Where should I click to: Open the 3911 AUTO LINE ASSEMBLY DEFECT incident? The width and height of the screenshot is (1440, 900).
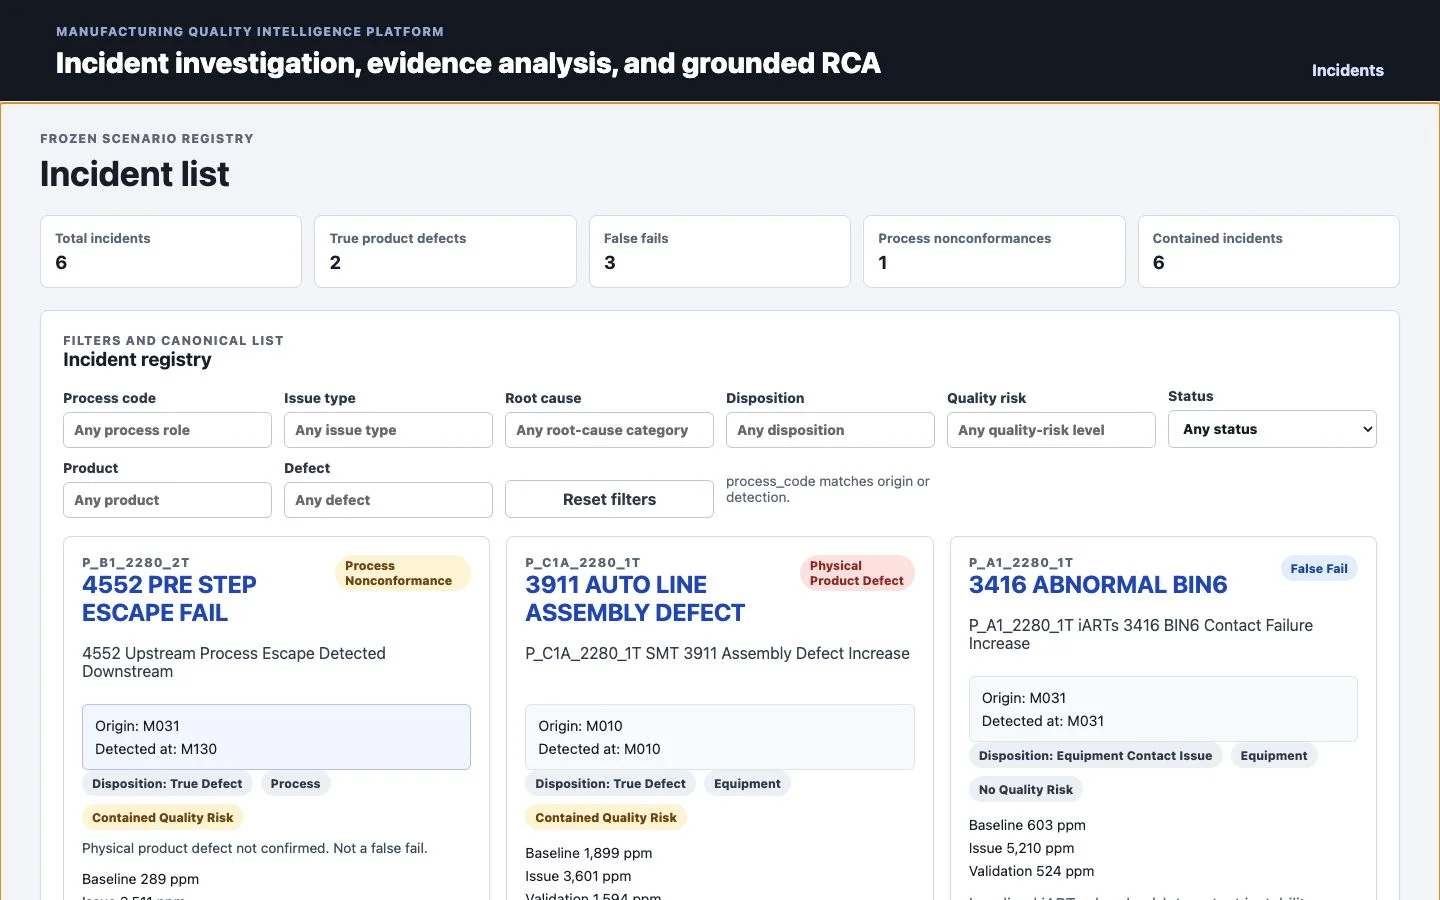point(635,599)
